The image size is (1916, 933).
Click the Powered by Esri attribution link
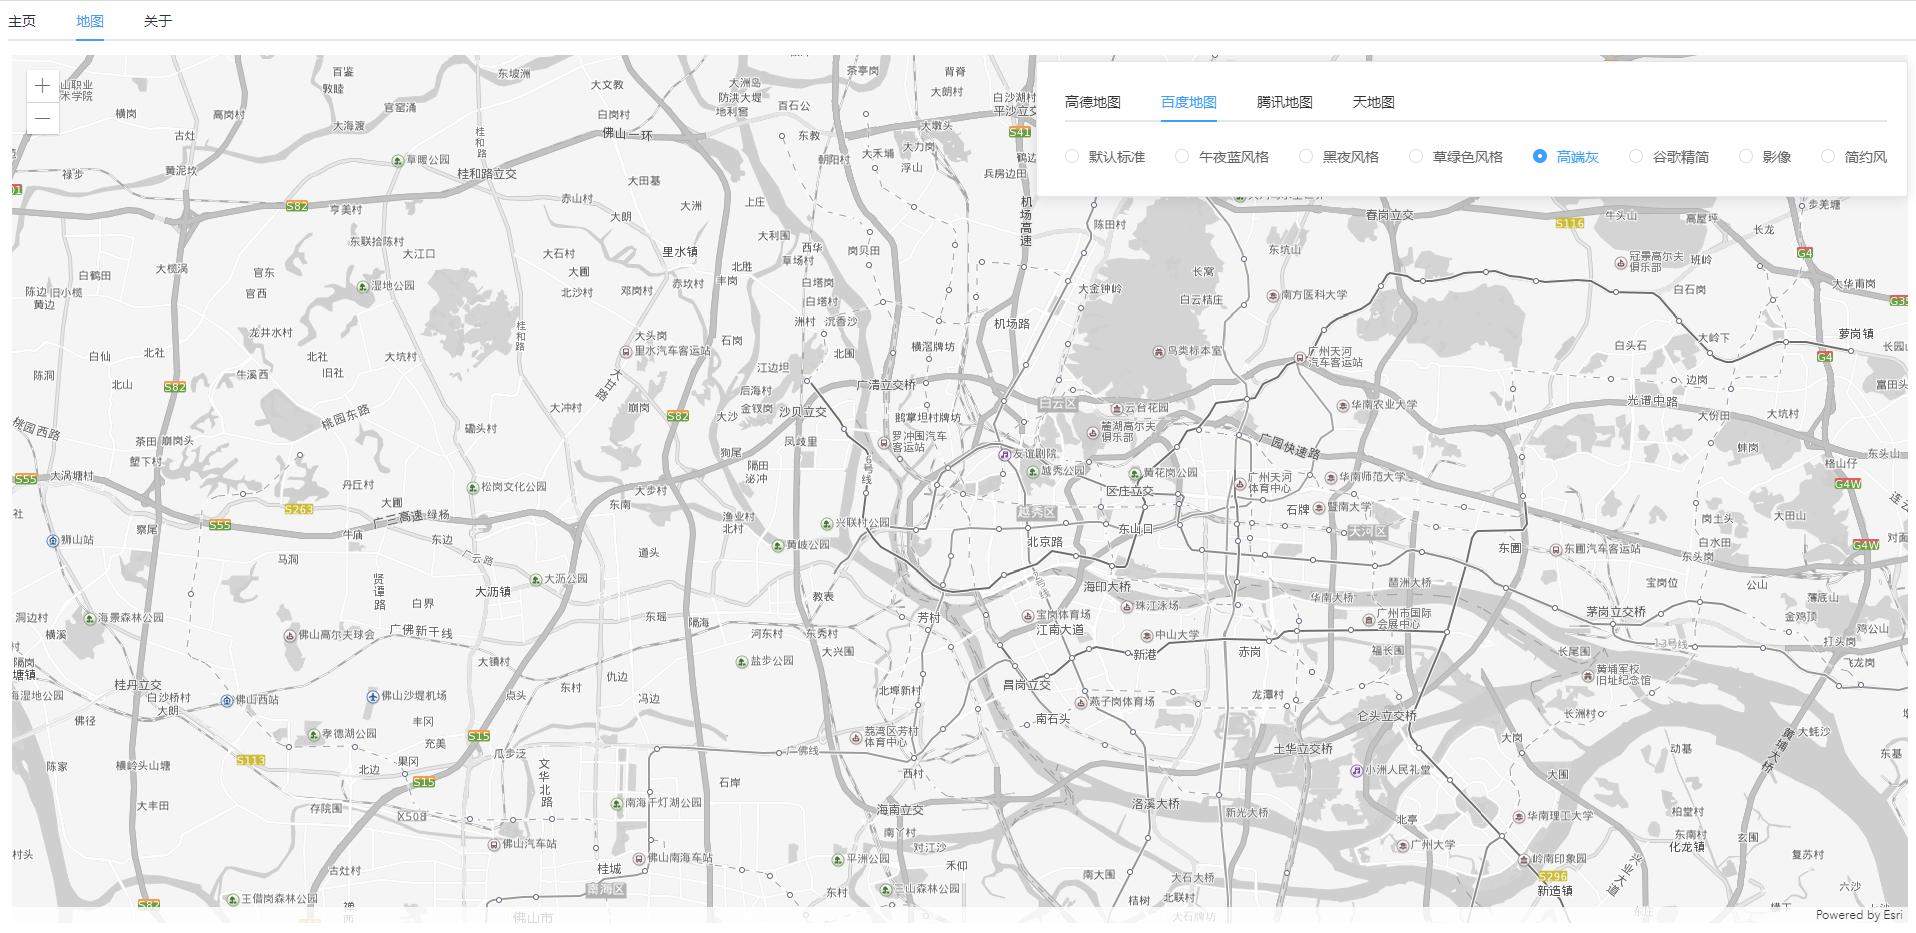(x=1857, y=914)
